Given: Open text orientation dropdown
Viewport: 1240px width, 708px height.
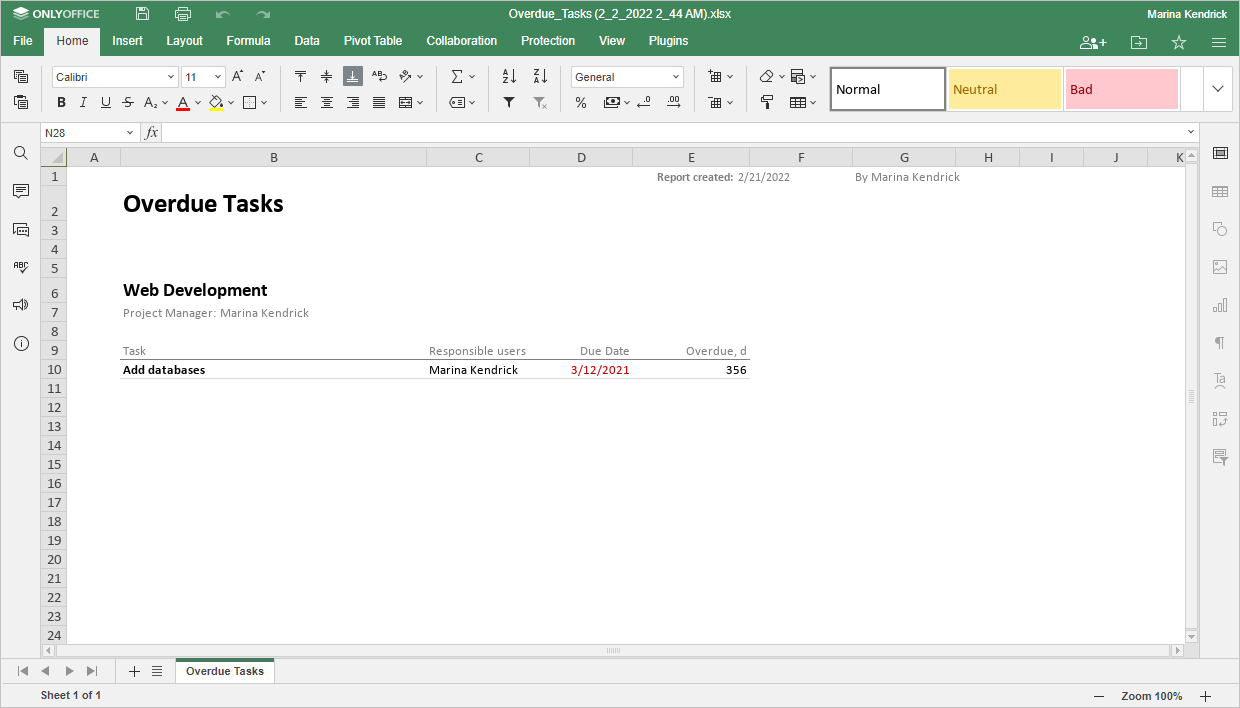Looking at the screenshot, I should pyautogui.click(x=420, y=77).
